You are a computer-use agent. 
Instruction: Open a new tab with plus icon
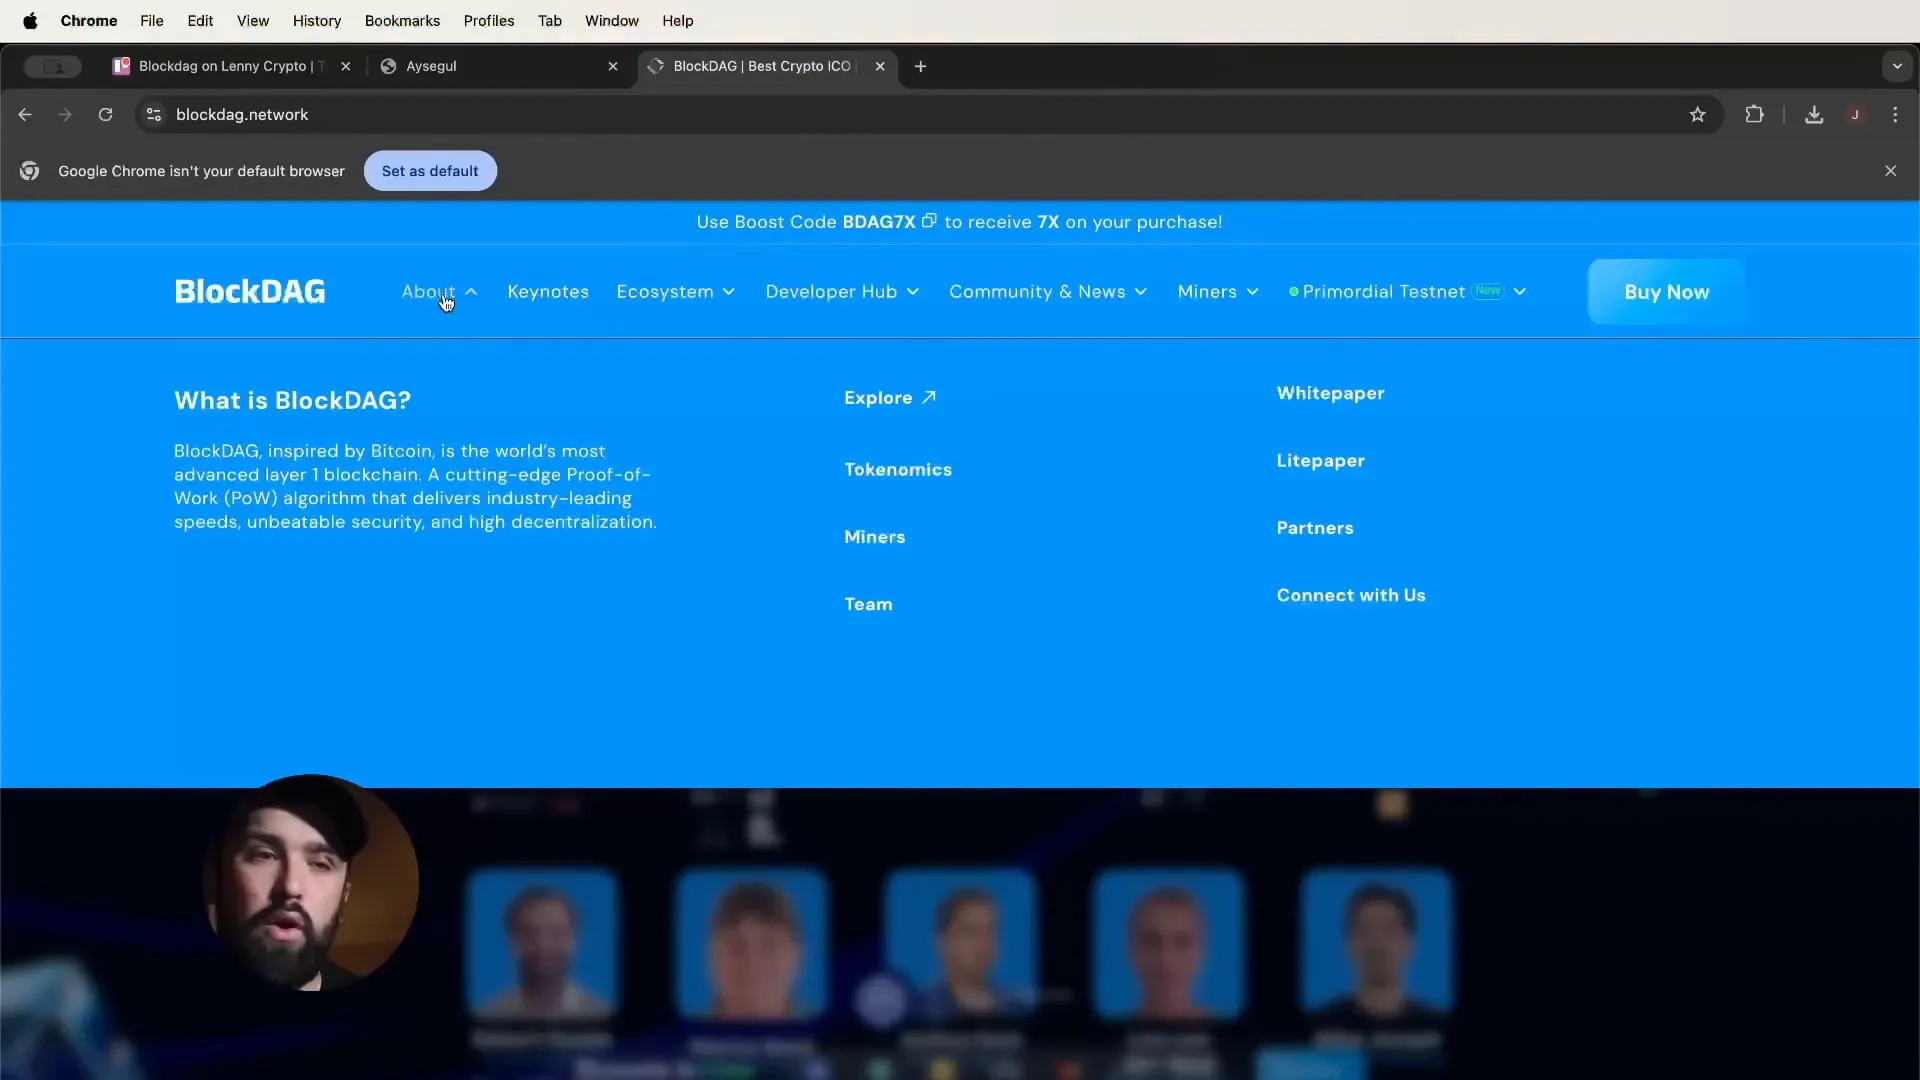pos(920,66)
